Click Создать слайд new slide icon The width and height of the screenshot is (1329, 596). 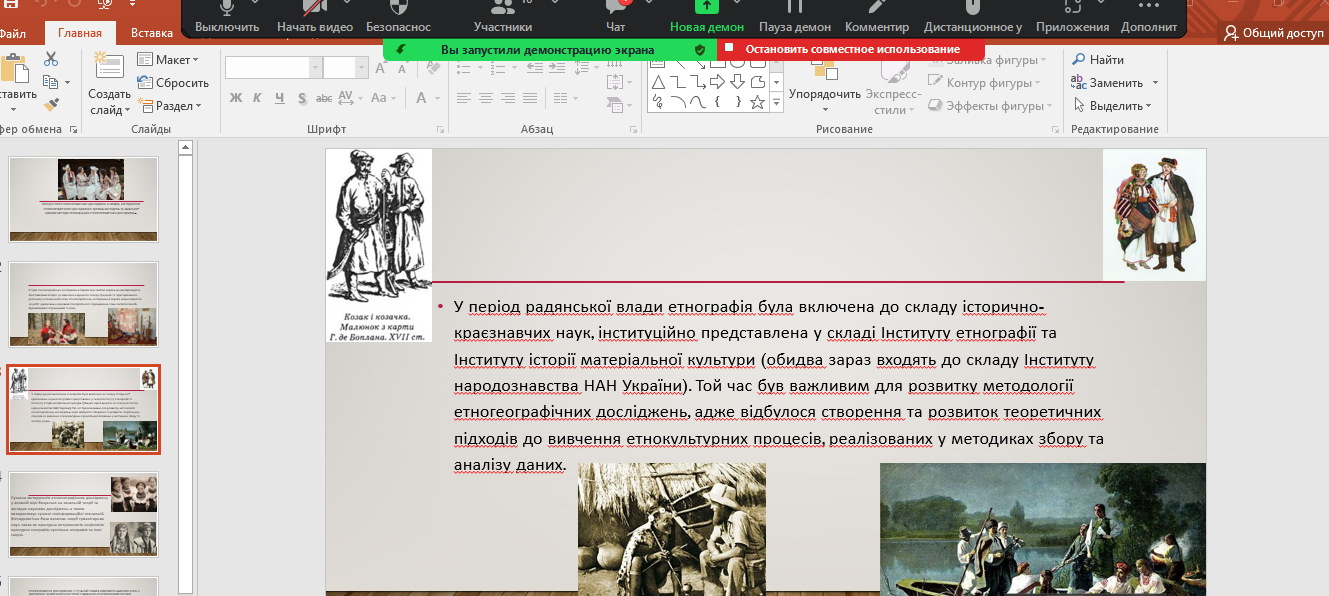[x=108, y=67]
